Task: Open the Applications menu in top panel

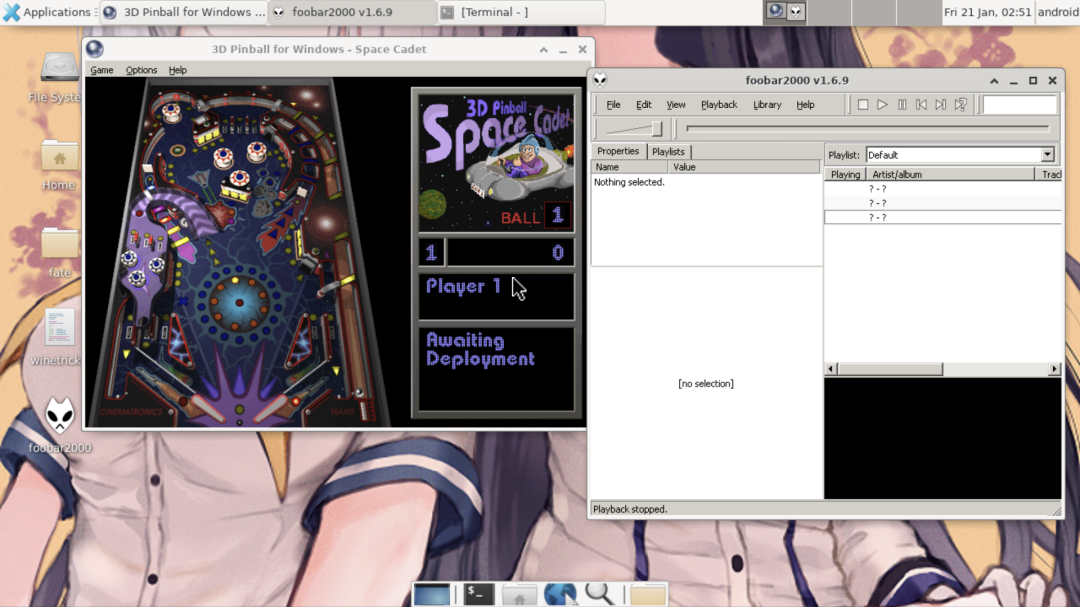Action: tap(47, 12)
